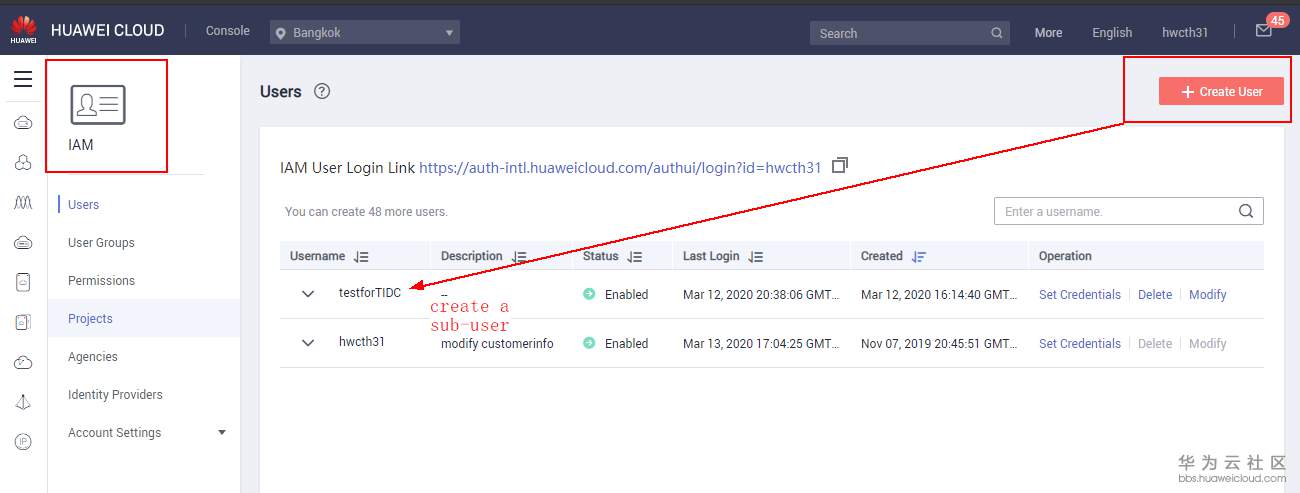This screenshot has height=493, width=1300.
Task: Open the Bangkok region dropdown
Action: [365, 33]
